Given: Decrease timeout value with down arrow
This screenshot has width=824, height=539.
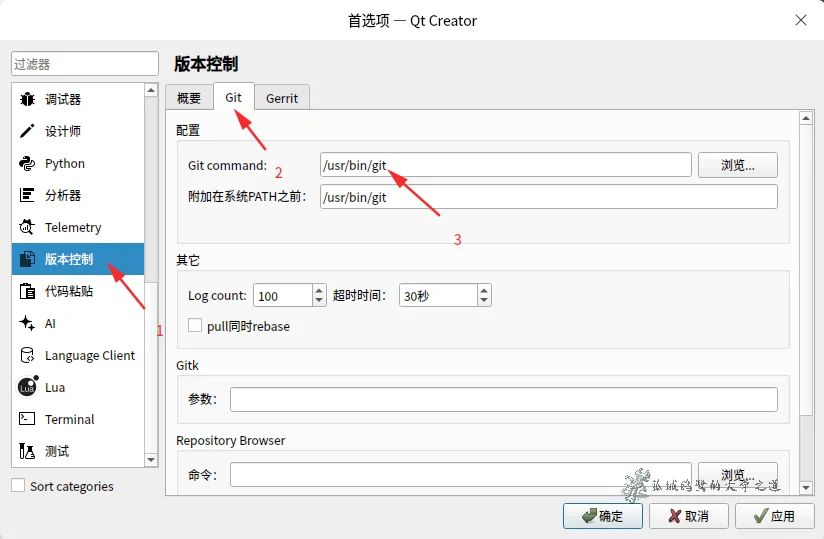Looking at the screenshot, I should (x=484, y=300).
